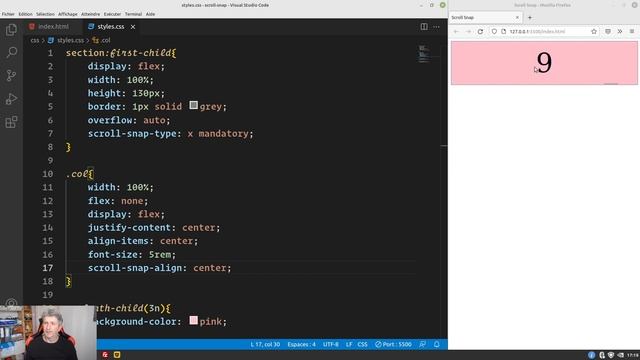
Task: Click 'justify-content' property on line 14
Action: click(129, 227)
